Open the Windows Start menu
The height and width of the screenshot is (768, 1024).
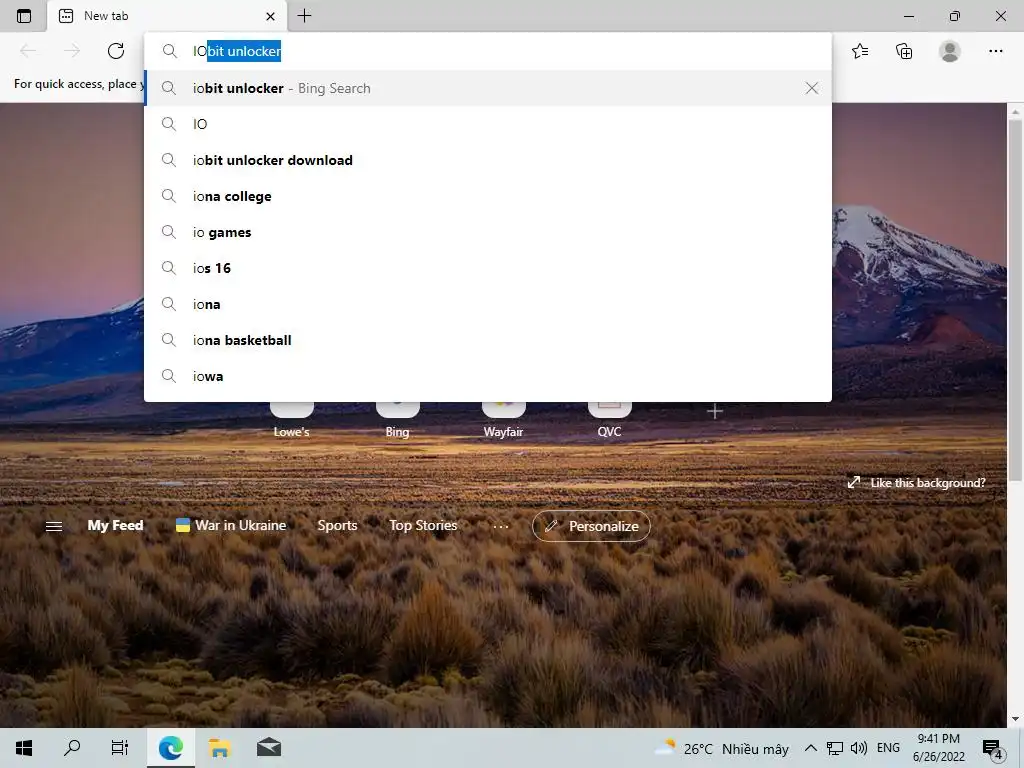click(24, 748)
